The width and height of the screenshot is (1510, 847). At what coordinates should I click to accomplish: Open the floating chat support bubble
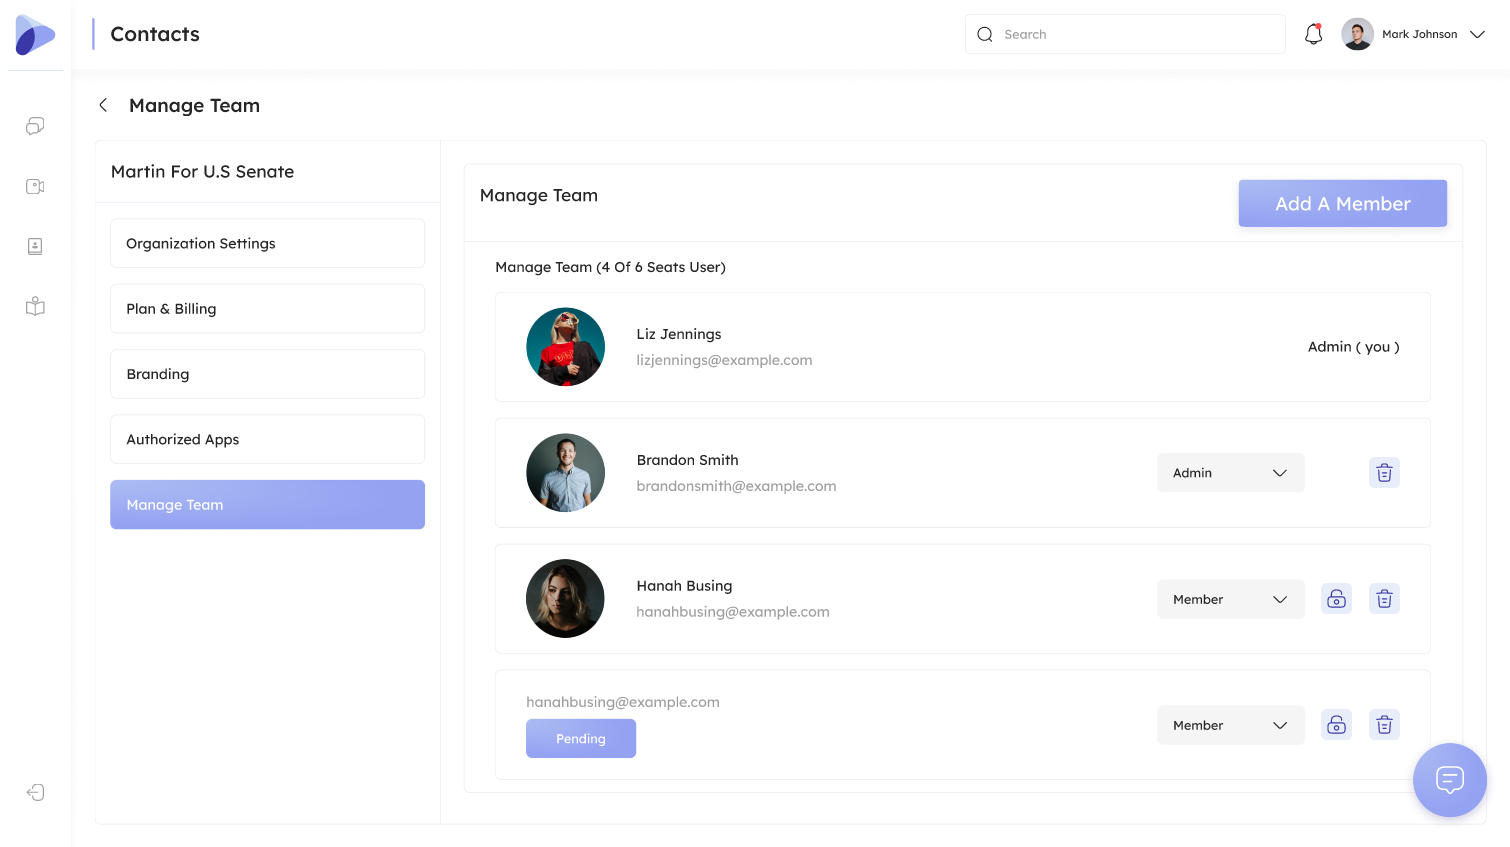(x=1450, y=780)
